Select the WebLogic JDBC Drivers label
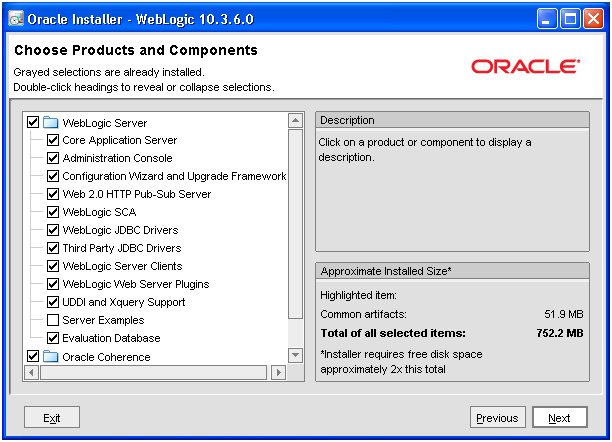This screenshot has height=442, width=612. click(x=120, y=230)
